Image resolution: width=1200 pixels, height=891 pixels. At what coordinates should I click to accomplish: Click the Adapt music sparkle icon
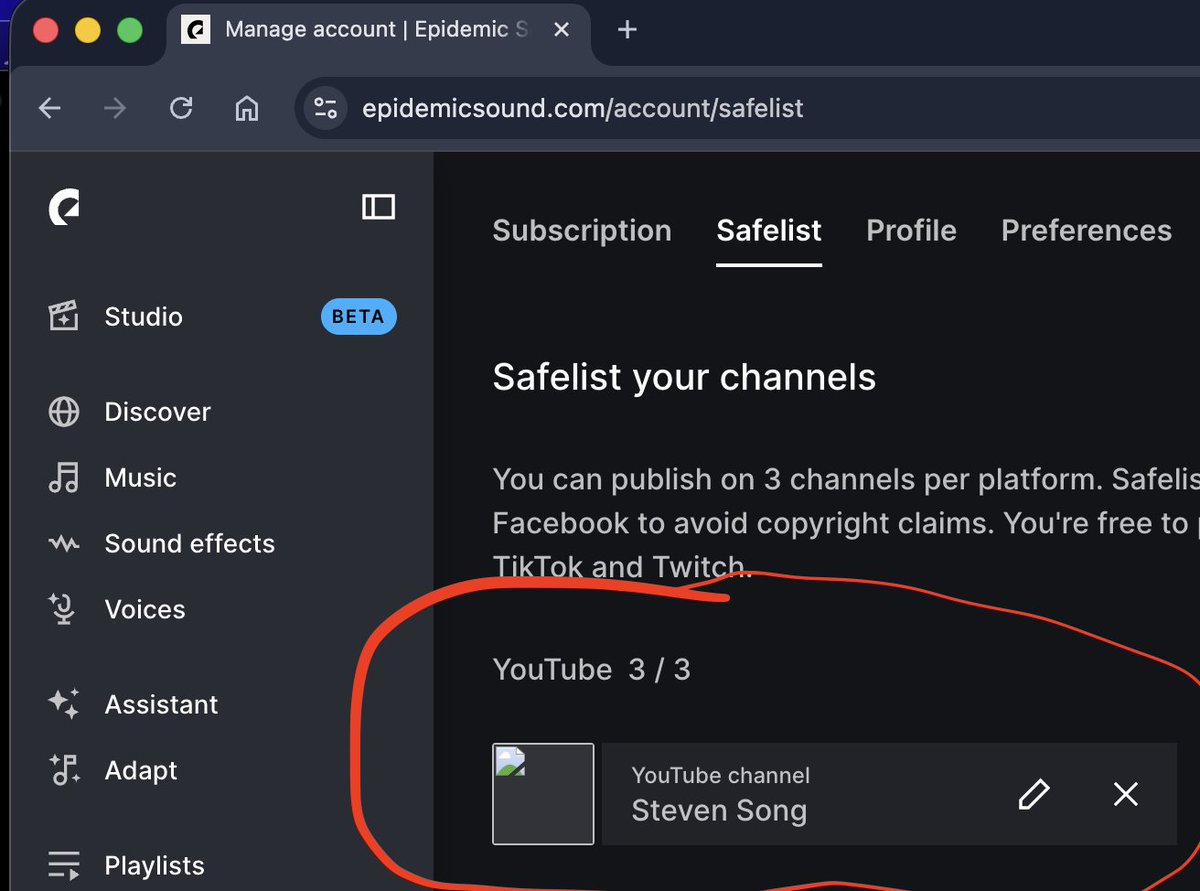(64, 770)
